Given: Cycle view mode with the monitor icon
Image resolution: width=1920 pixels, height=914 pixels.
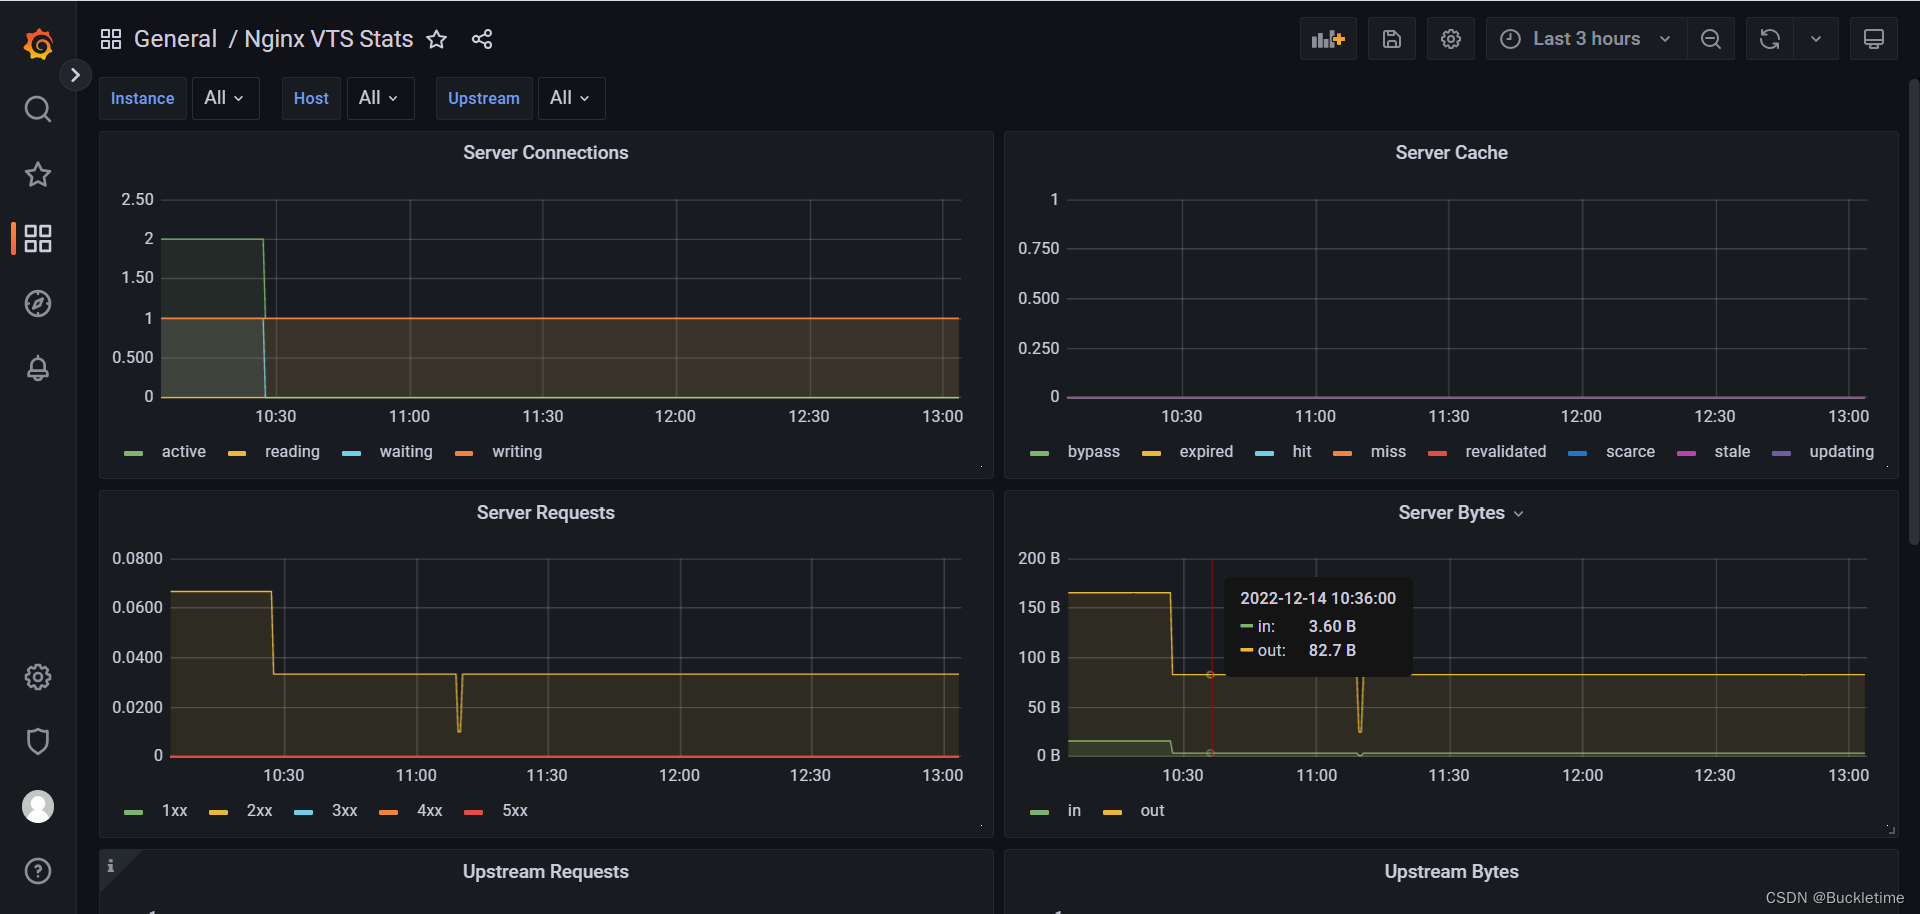Looking at the screenshot, I should pyautogui.click(x=1874, y=39).
